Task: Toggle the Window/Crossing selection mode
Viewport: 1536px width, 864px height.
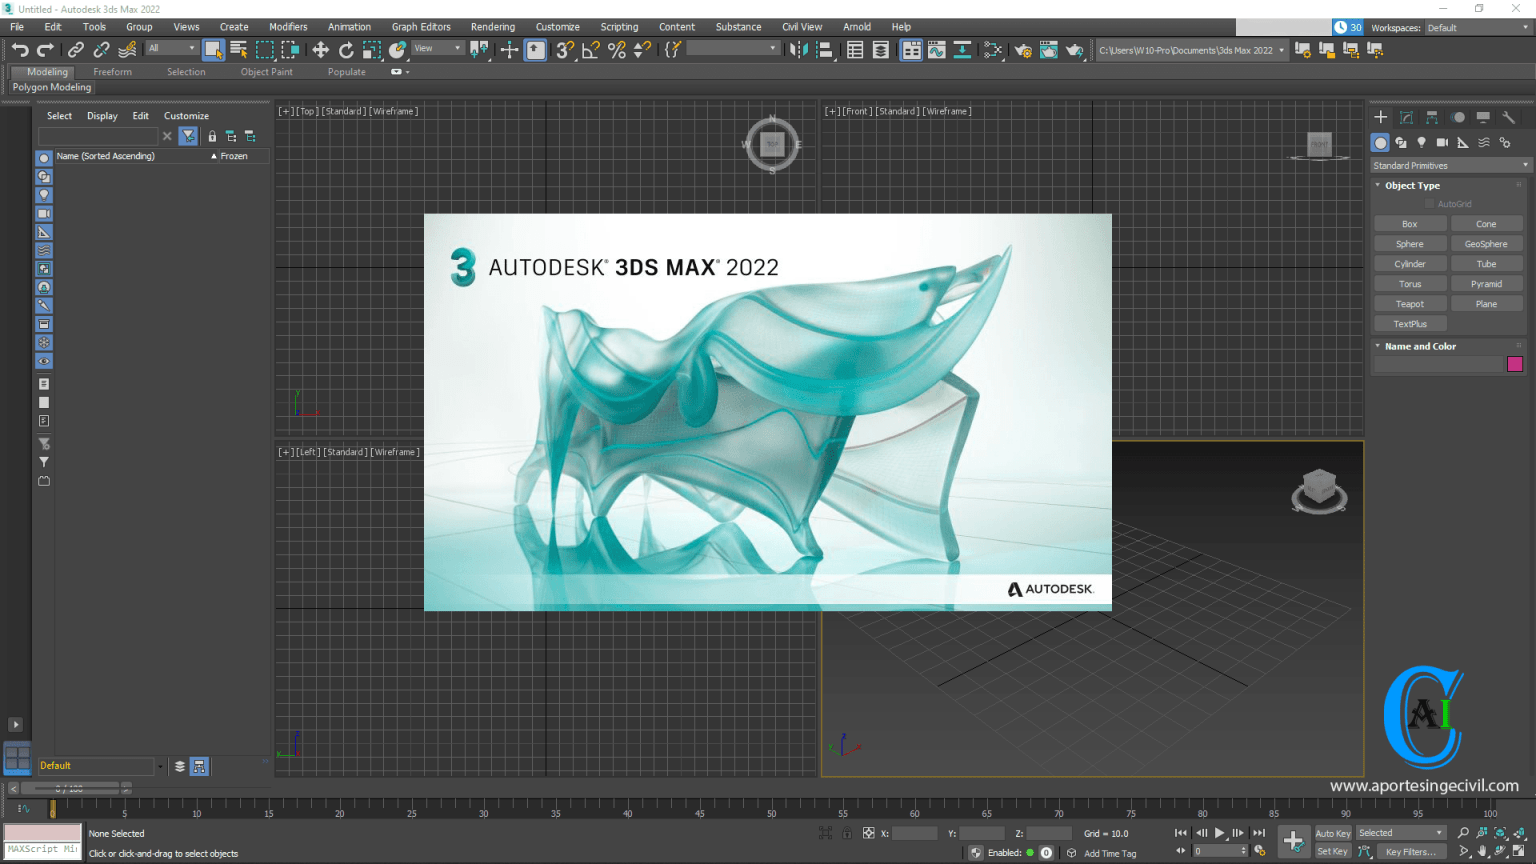Action: pos(291,50)
